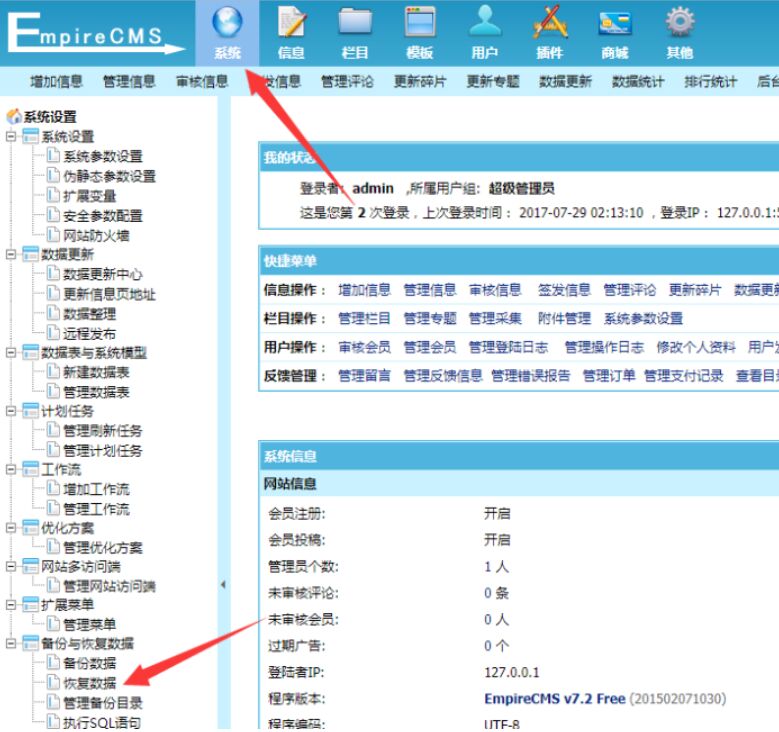This screenshot has height=732, width=779.
Task: Open 数据整理 in the tree
Action: click(89, 314)
